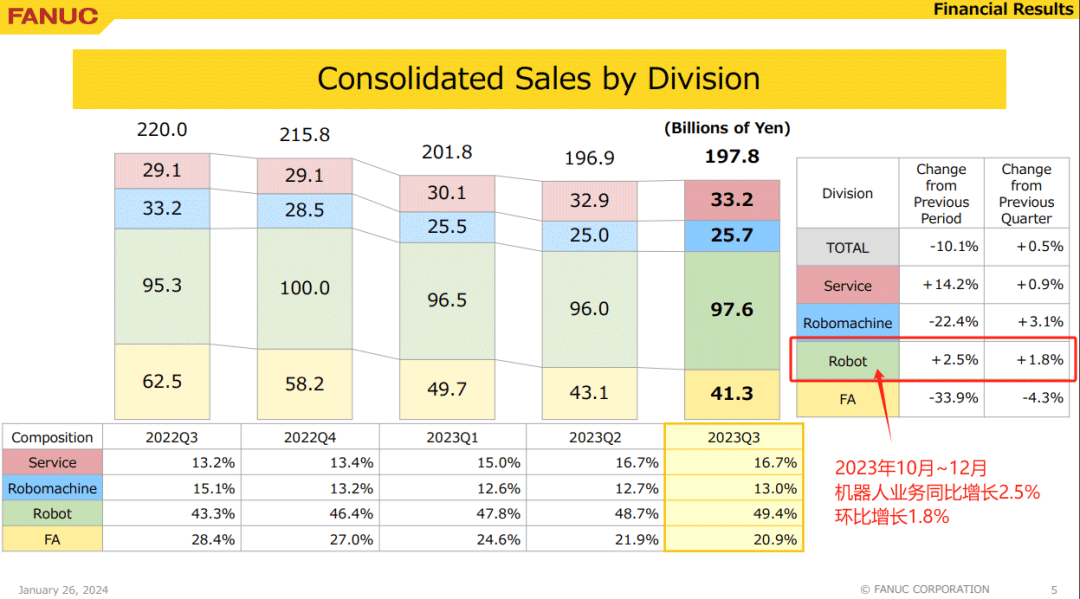Click the green Robot row label in Composition table

(x=52, y=514)
